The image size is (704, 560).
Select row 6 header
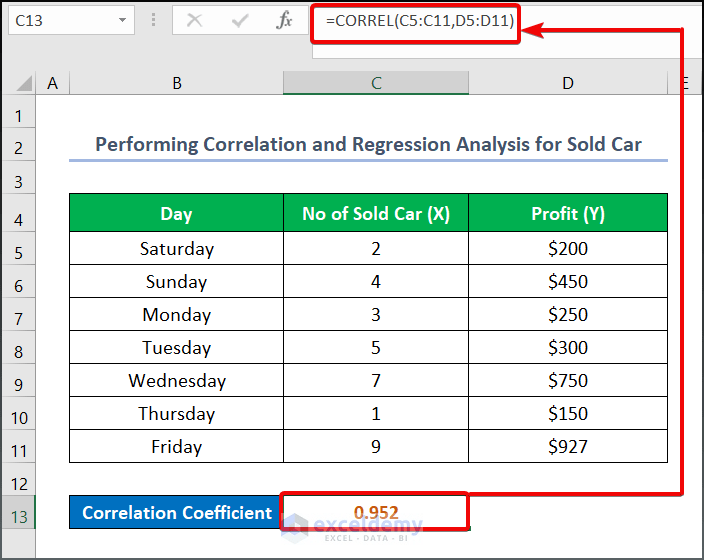(x=18, y=282)
